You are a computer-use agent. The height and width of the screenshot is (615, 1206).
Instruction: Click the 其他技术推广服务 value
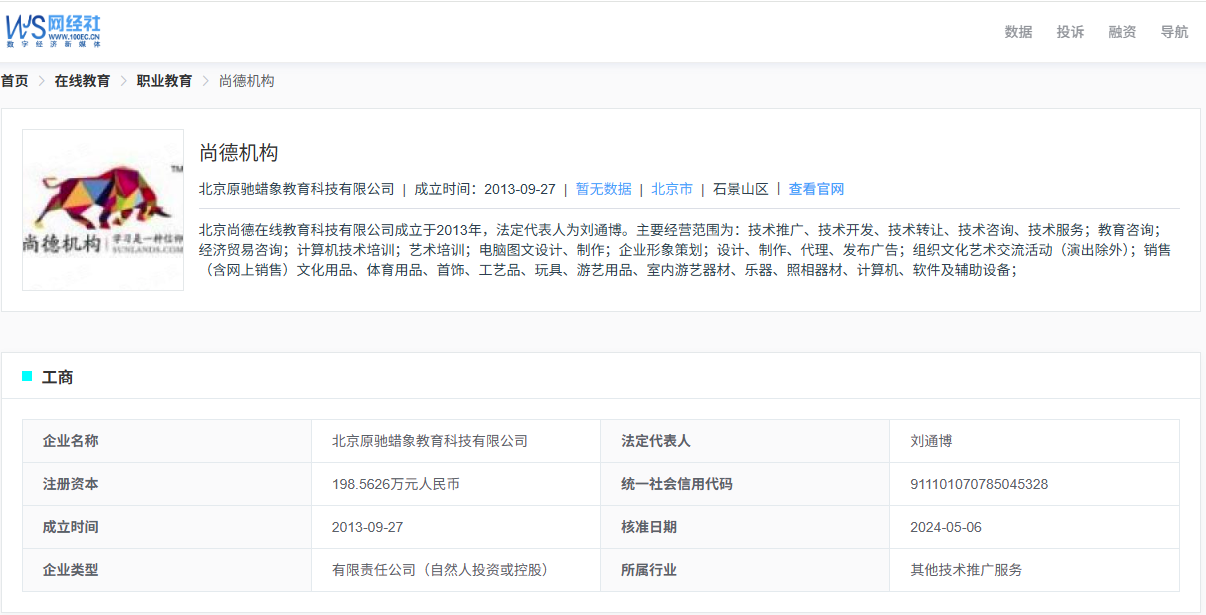(x=966, y=570)
